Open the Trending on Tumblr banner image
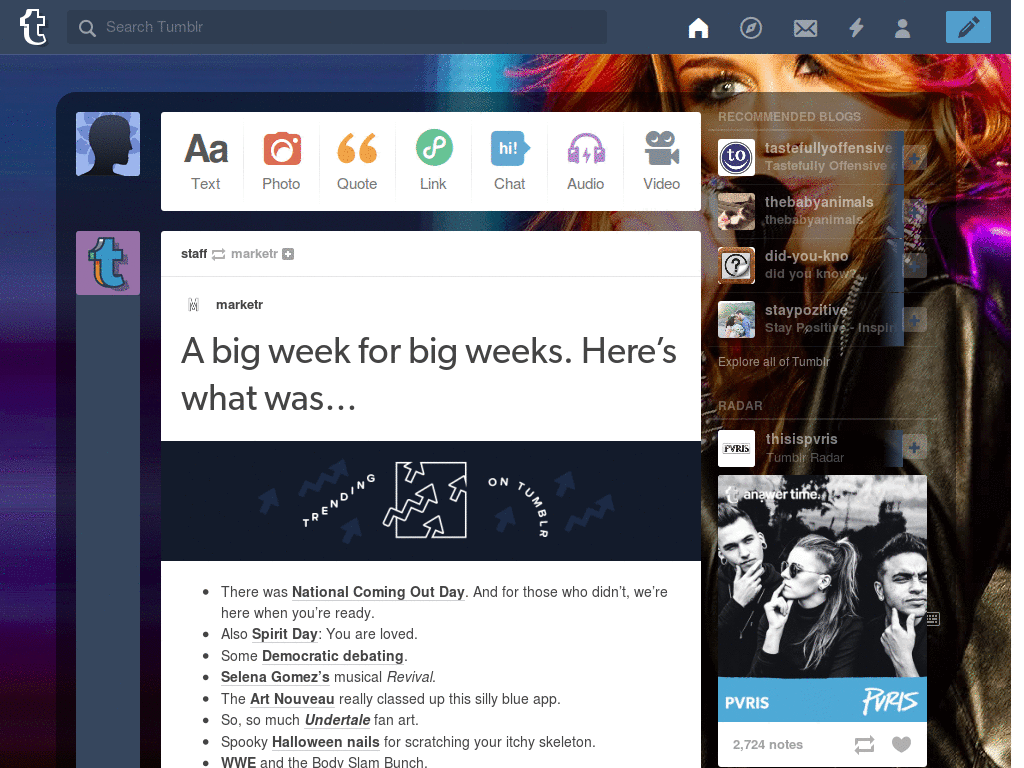 tap(431, 501)
